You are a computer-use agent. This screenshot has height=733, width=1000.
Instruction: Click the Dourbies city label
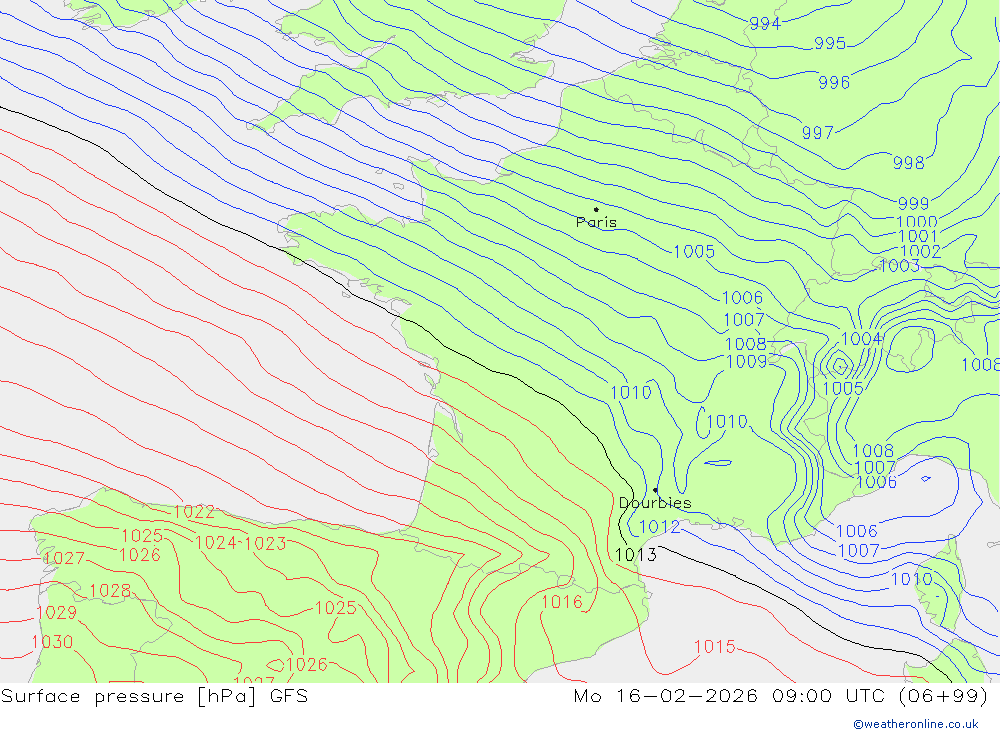pos(655,503)
